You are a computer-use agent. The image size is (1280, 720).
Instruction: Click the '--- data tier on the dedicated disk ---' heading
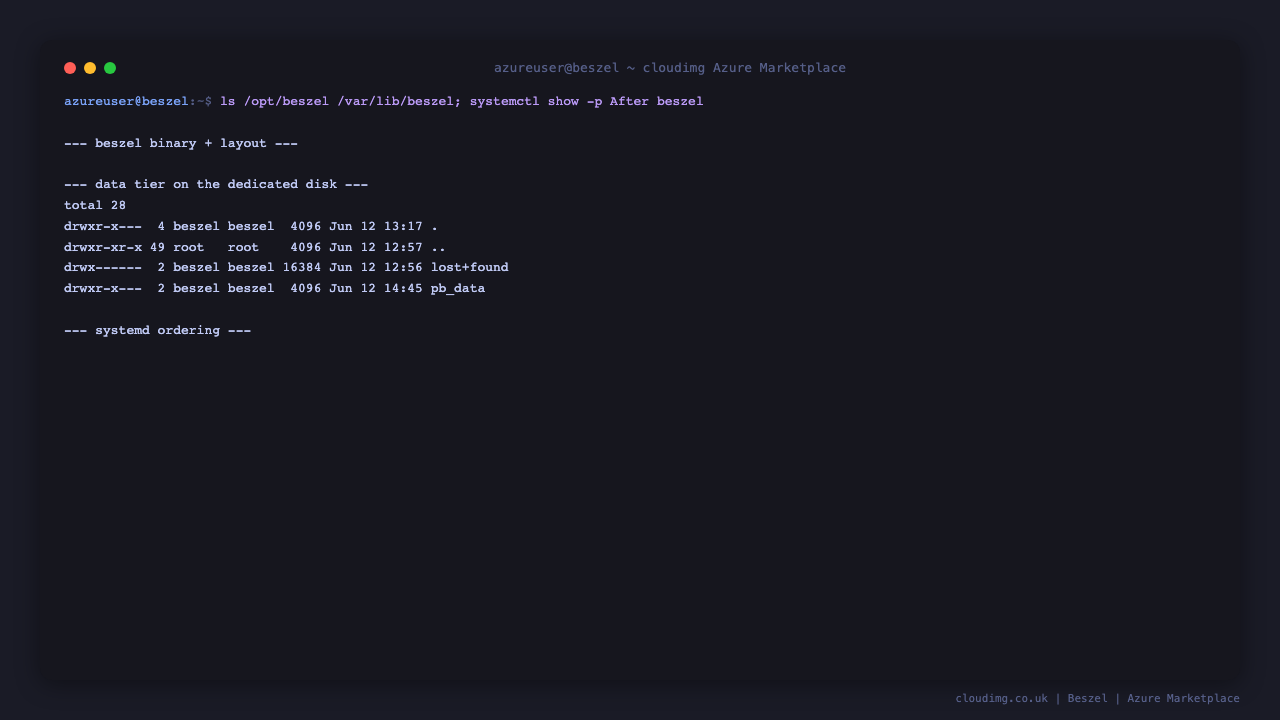tap(216, 184)
